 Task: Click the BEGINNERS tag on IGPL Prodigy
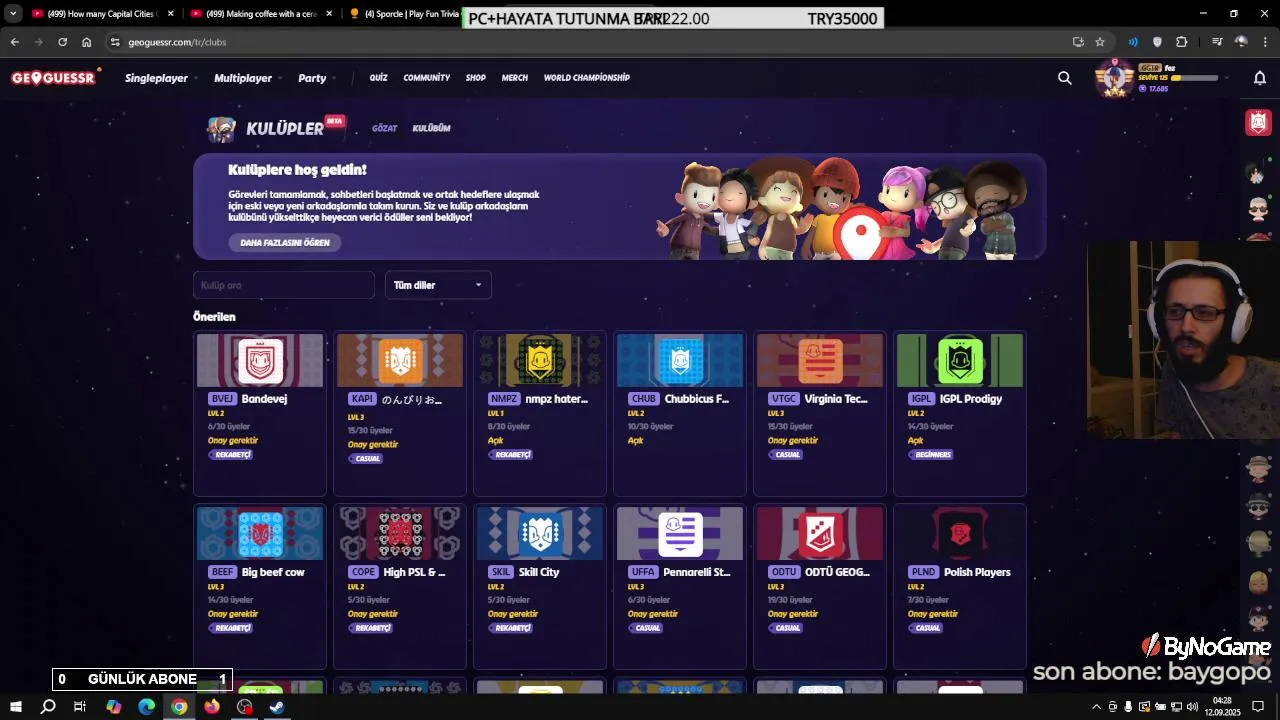[933, 455]
